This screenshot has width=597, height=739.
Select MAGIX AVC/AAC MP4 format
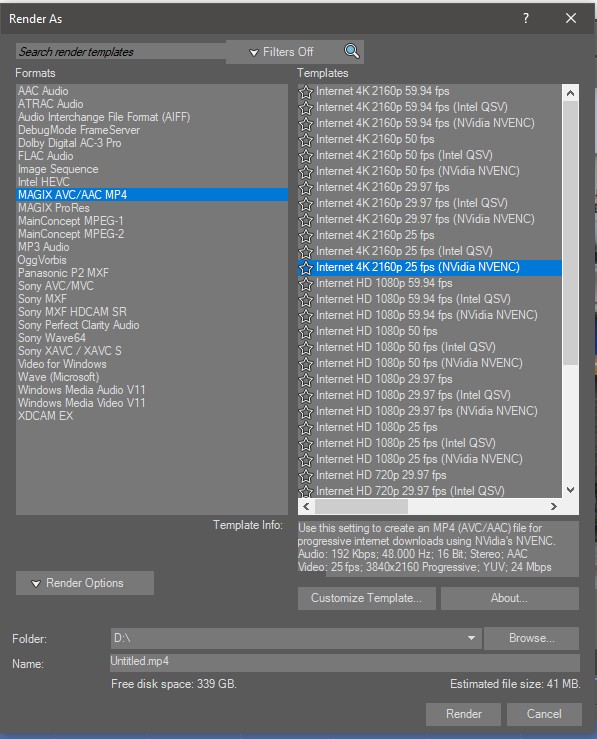[x=152, y=195]
